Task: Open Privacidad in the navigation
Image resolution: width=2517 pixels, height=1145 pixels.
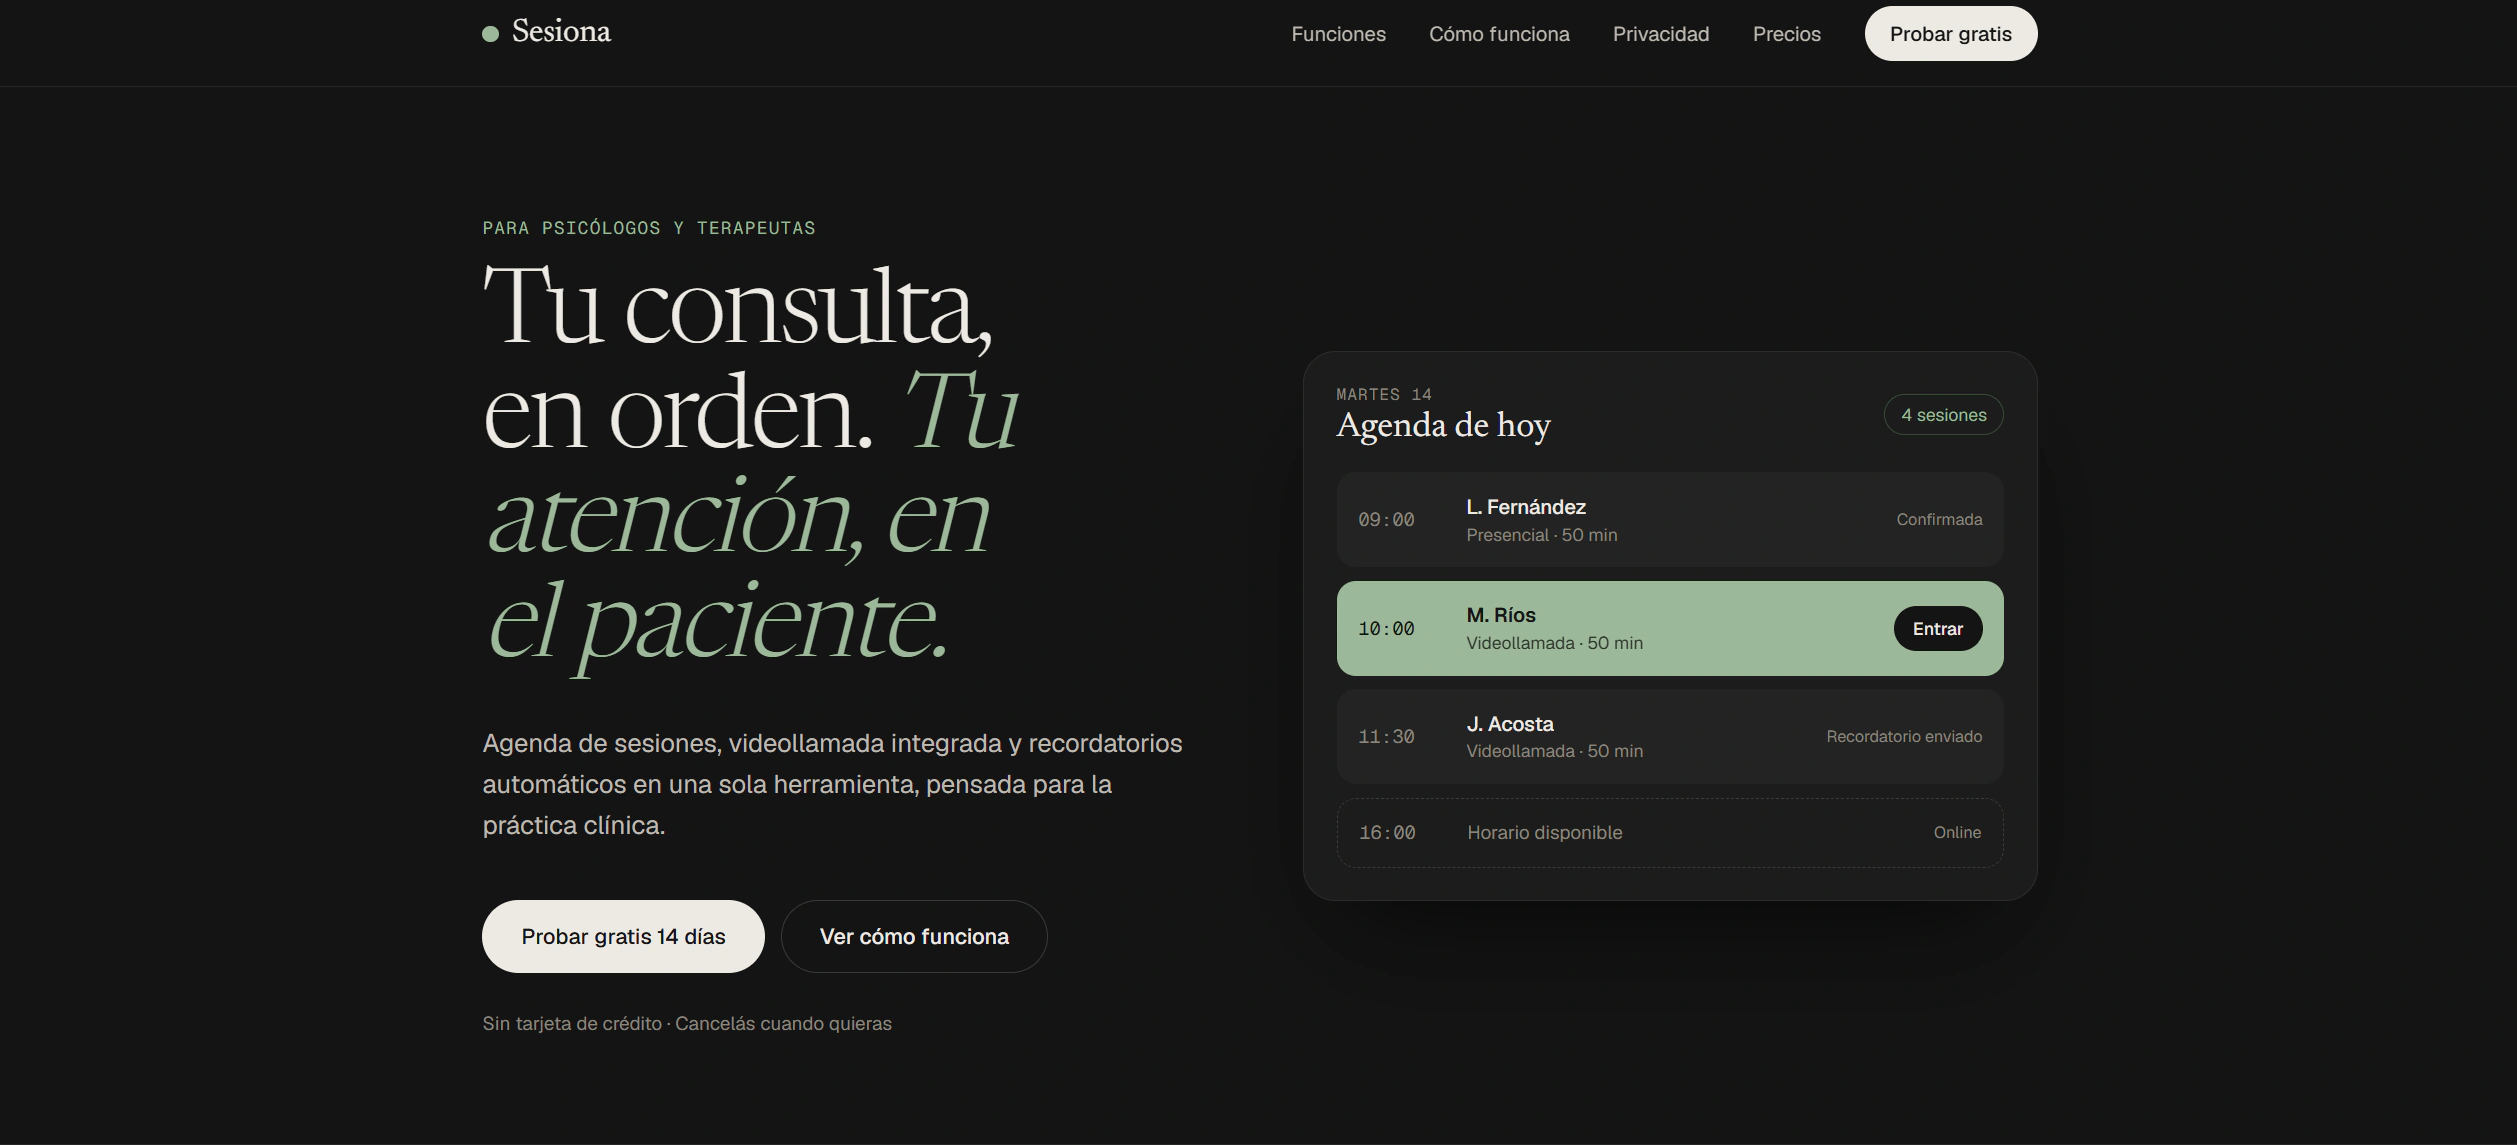Action: pos(1661,34)
